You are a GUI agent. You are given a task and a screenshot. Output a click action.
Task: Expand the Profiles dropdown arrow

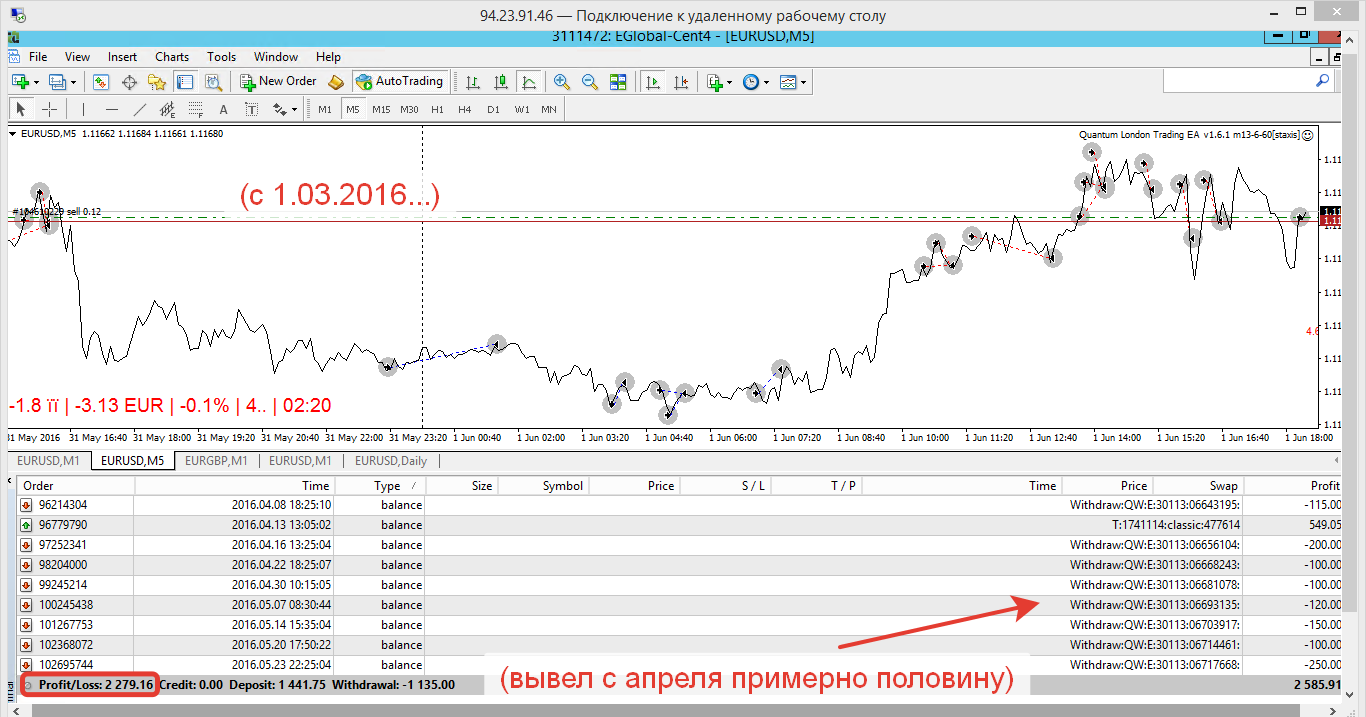point(72,82)
